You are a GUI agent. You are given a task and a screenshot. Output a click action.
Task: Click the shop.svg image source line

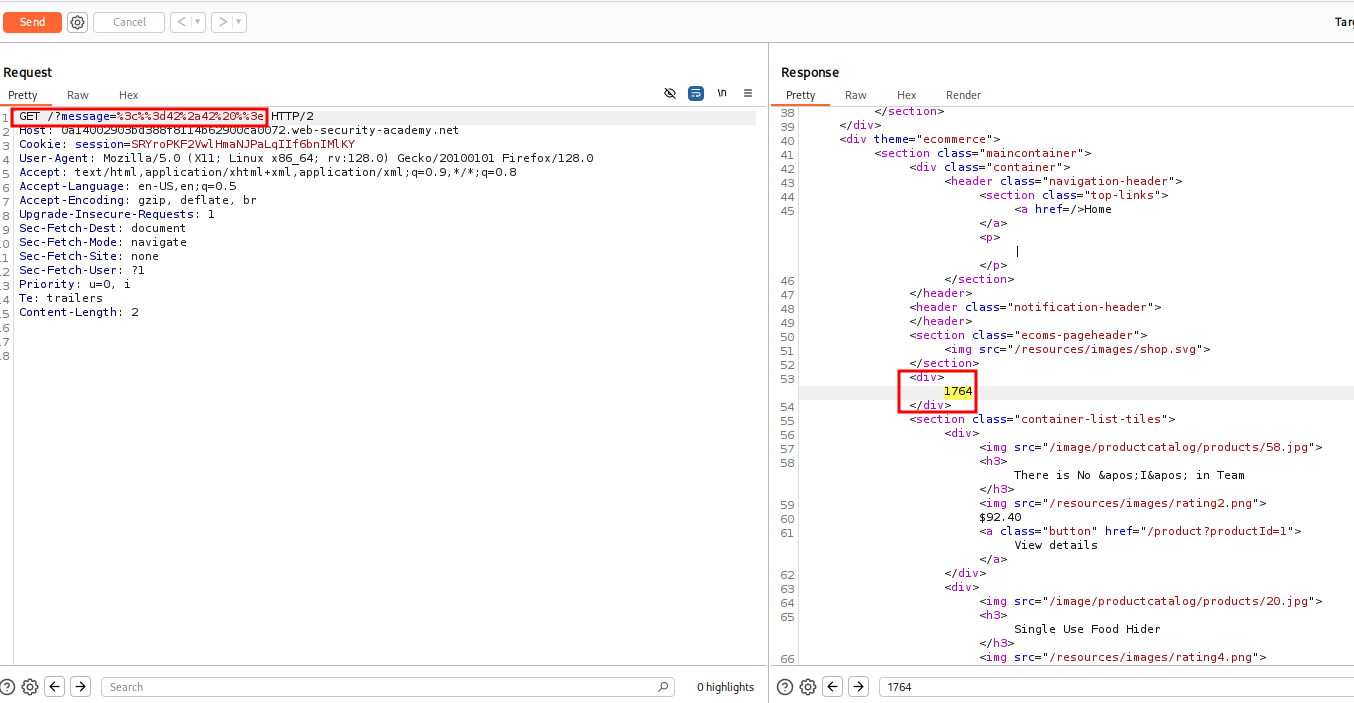1078,349
